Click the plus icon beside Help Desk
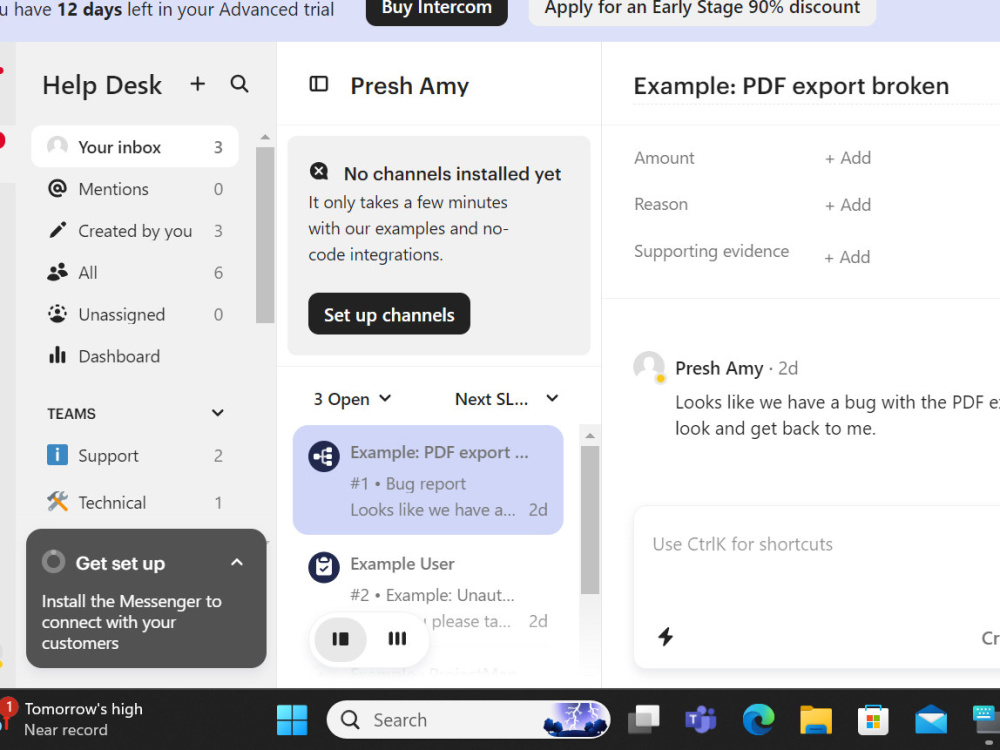The width and height of the screenshot is (1000, 750). 198,84
